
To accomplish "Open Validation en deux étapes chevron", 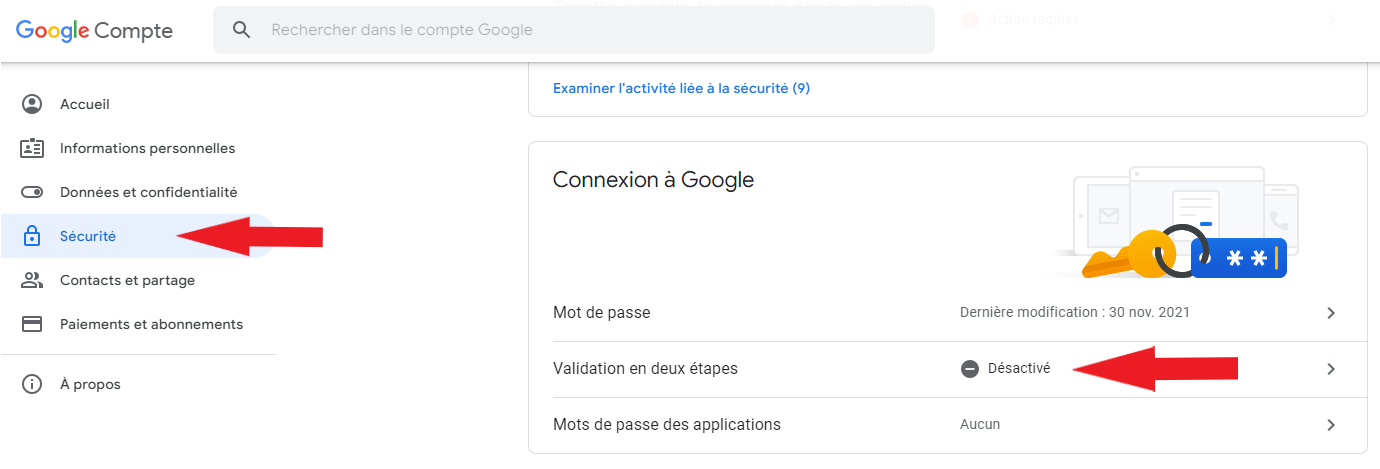I will point(1331,369).
